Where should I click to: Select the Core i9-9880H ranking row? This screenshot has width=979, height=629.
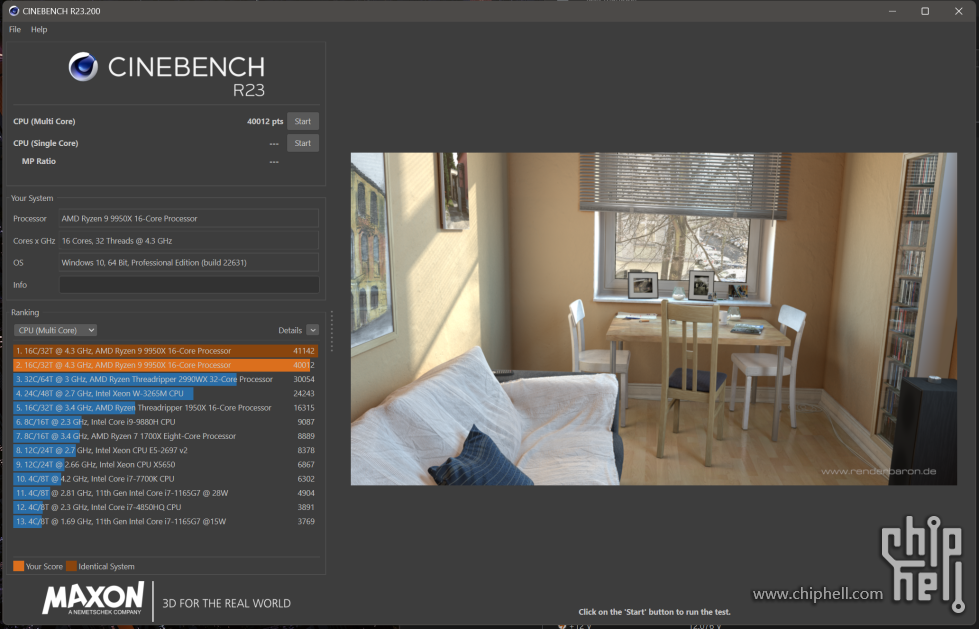coord(165,422)
